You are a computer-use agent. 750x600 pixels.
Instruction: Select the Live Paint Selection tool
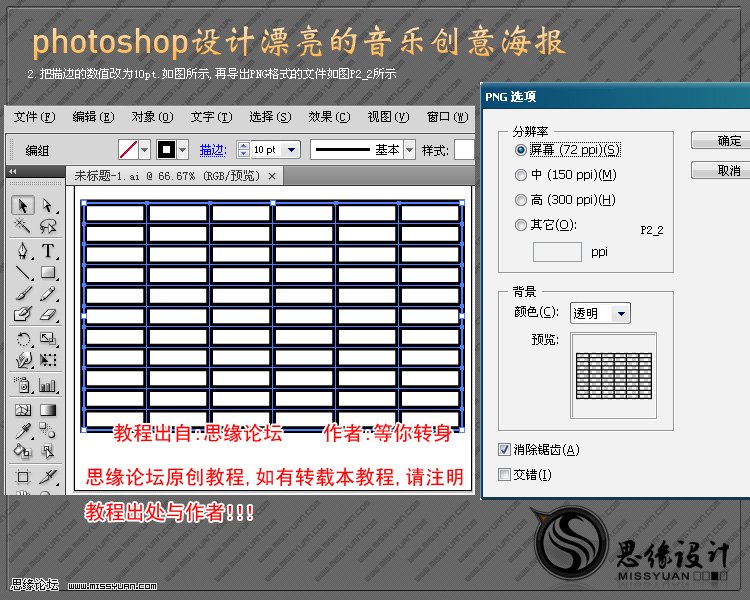[48, 451]
